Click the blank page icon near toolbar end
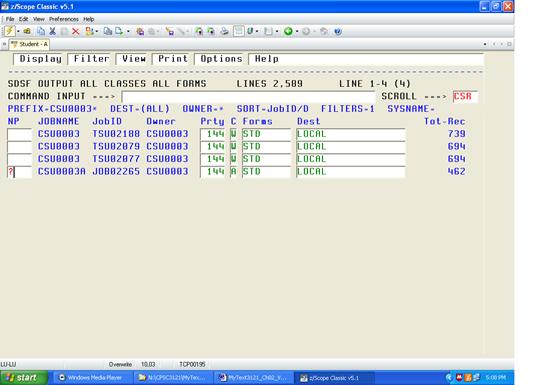Screen dimensions: 538x385 (x=268, y=32)
